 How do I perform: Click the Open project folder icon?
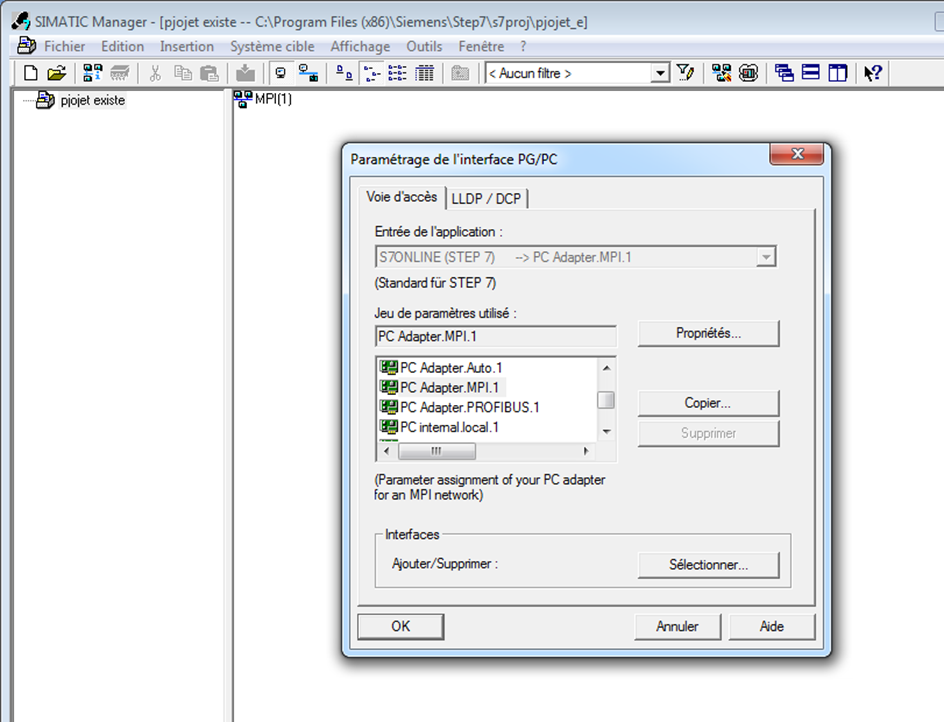[x=57, y=73]
